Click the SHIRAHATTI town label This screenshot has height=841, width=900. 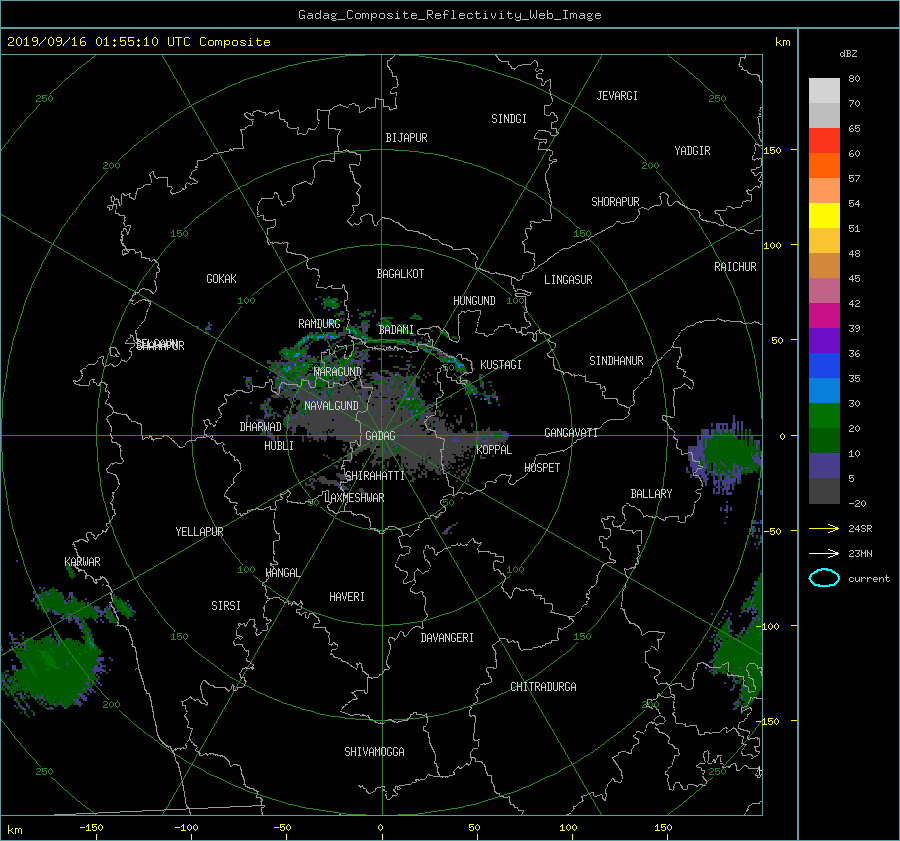click(x=375, y=476)
